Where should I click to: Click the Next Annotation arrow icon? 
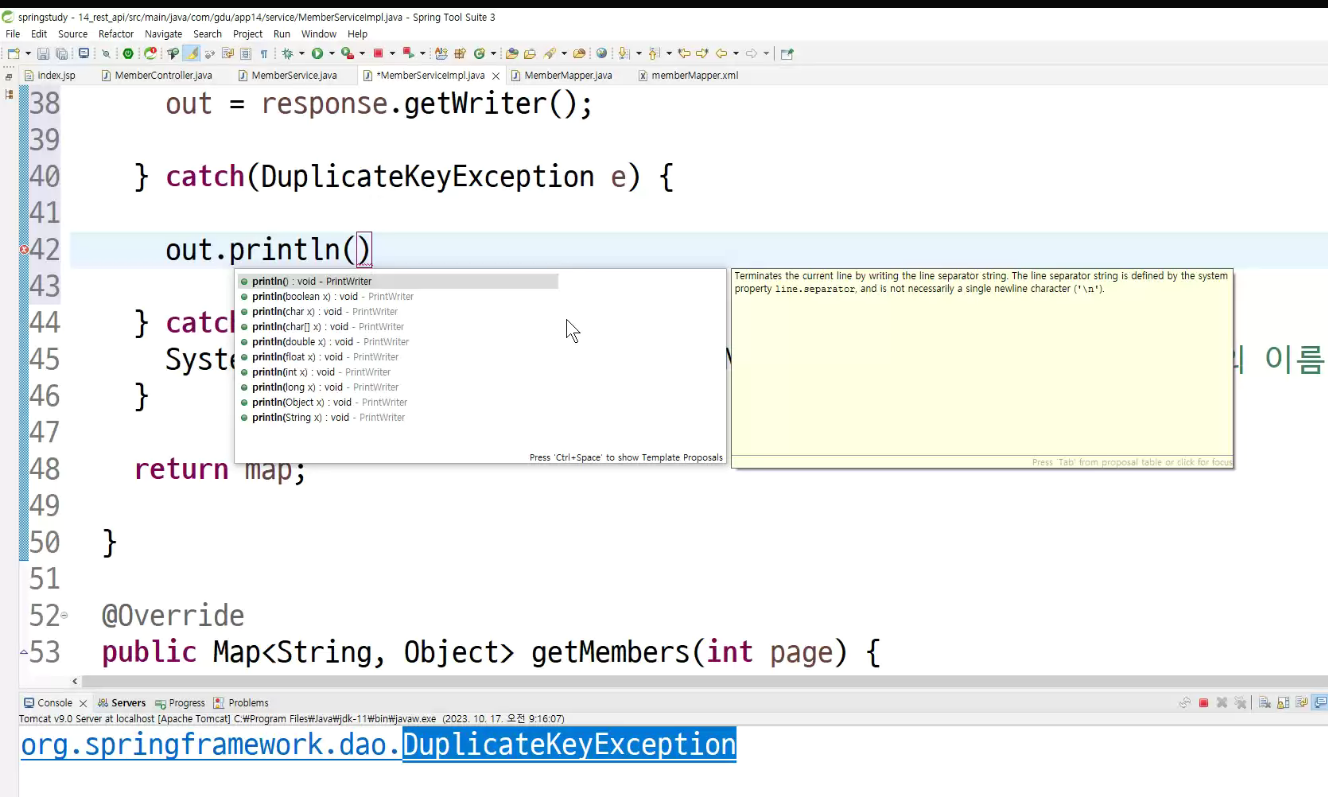coord(623,54)
